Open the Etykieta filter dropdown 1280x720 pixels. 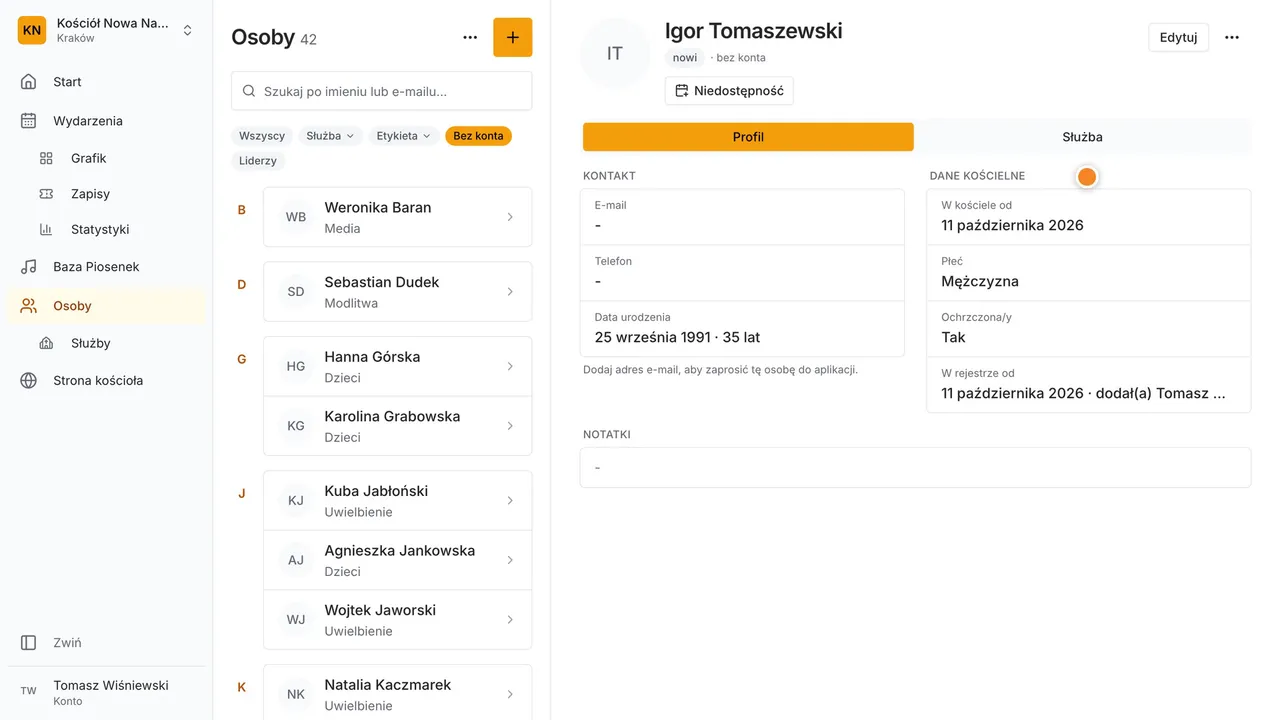pyautogui.click(x=404, y=136)
